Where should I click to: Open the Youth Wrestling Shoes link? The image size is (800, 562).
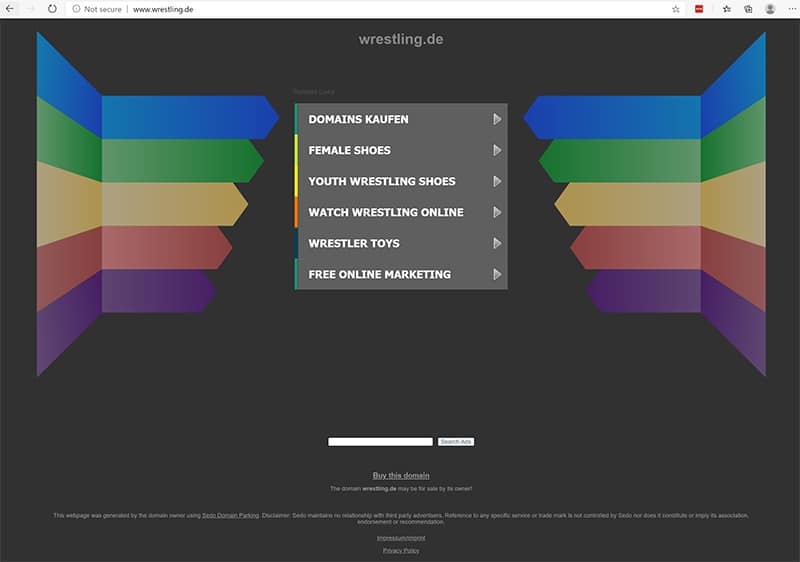(x=381, y=181)
